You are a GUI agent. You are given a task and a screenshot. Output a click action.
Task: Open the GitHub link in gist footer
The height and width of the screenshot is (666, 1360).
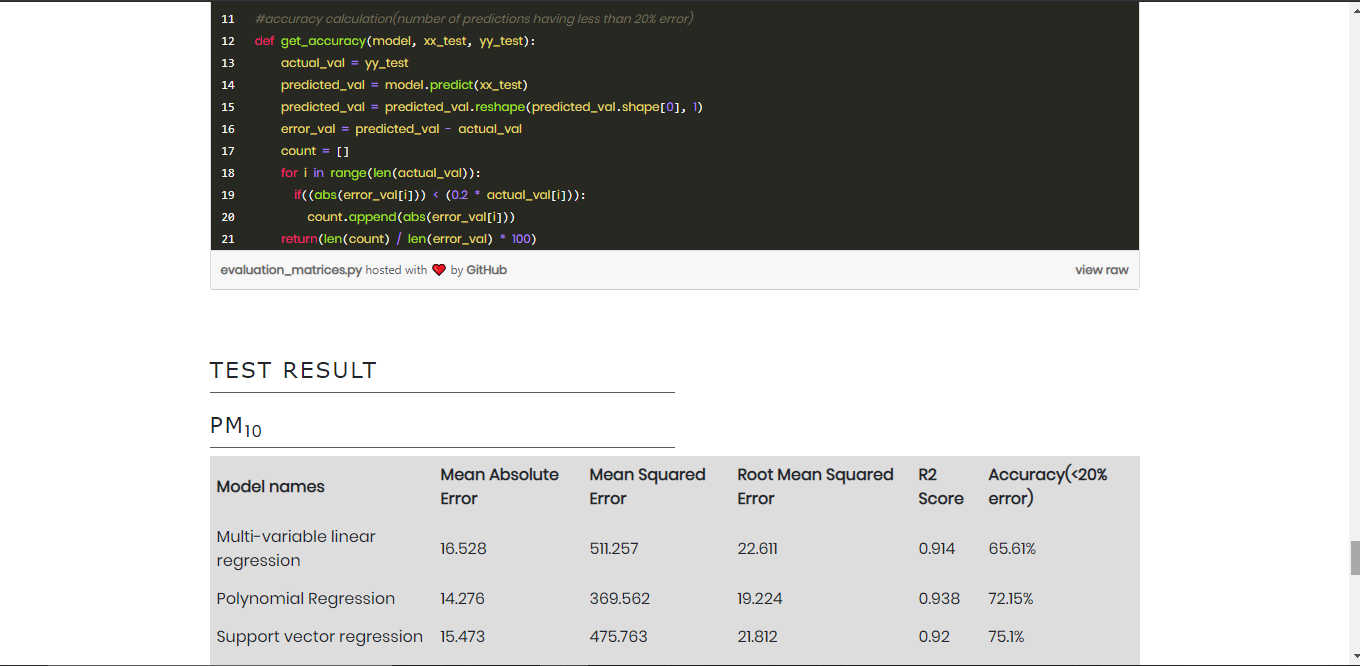click(487, 270)
